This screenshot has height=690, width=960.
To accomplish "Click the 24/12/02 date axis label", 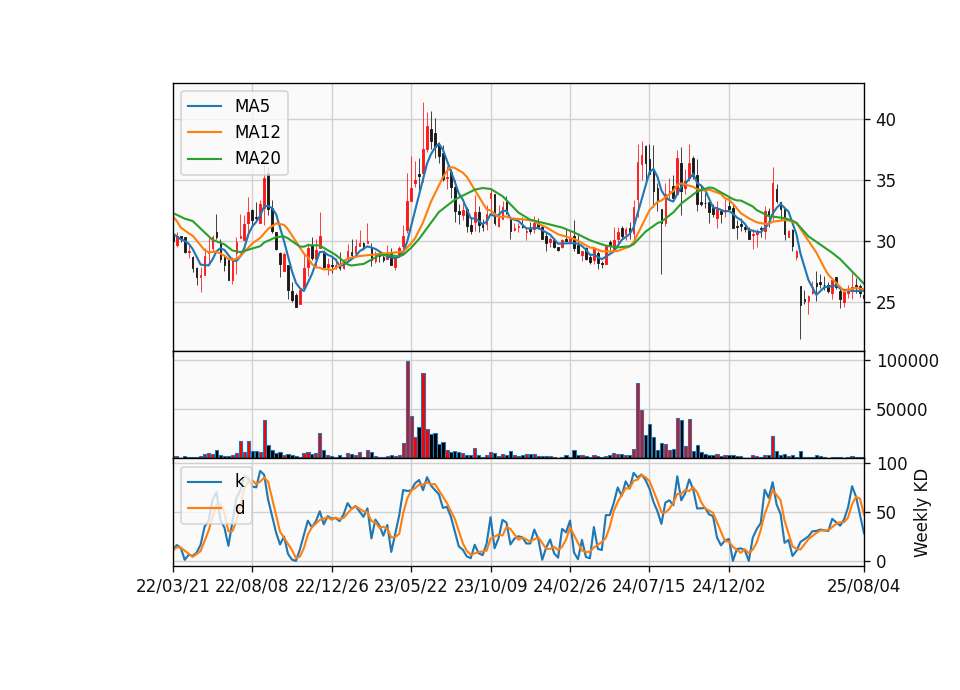I will point(729,586).
